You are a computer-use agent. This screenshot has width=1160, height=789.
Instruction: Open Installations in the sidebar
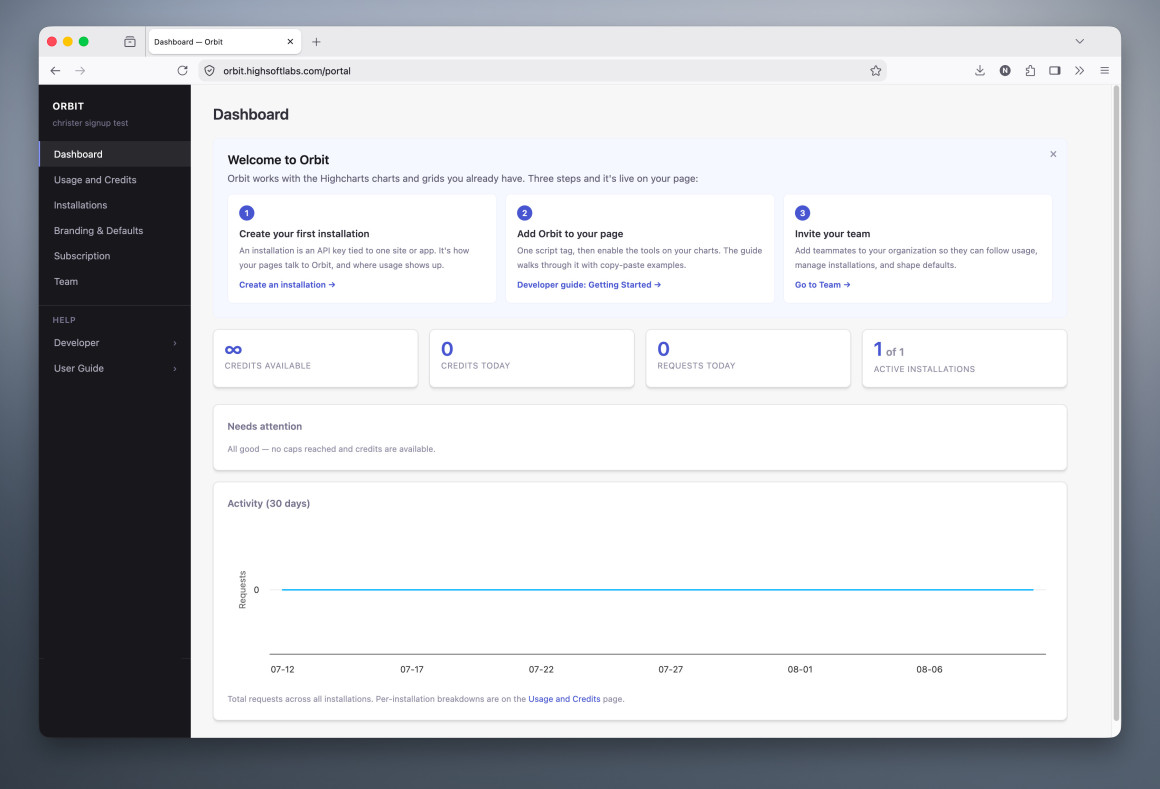point(115,205)
